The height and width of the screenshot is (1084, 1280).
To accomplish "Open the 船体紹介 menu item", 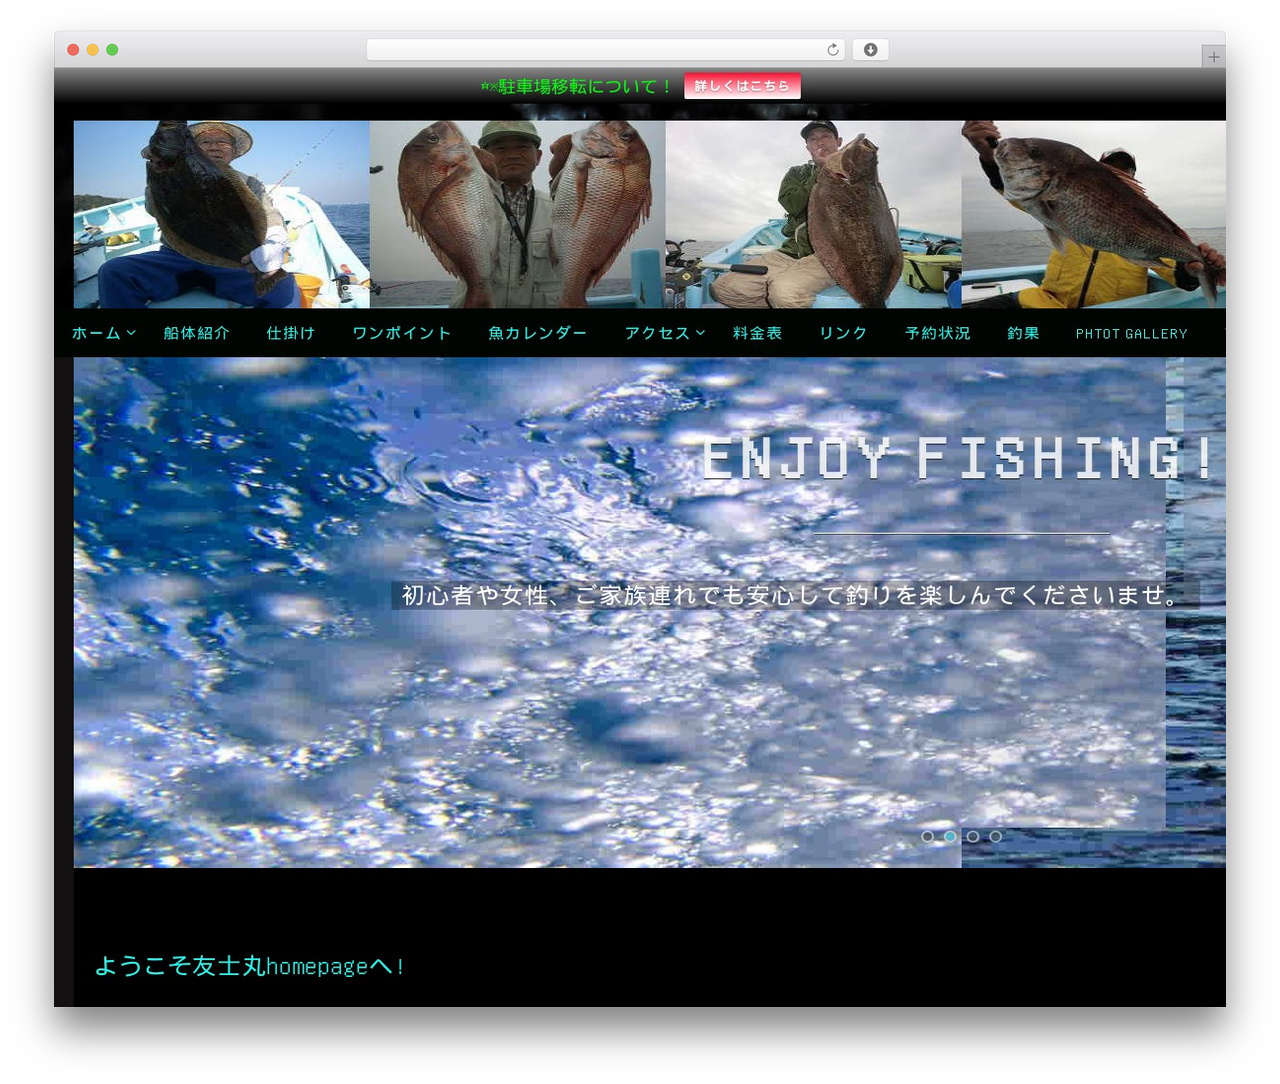I will (x=197, y=333).
